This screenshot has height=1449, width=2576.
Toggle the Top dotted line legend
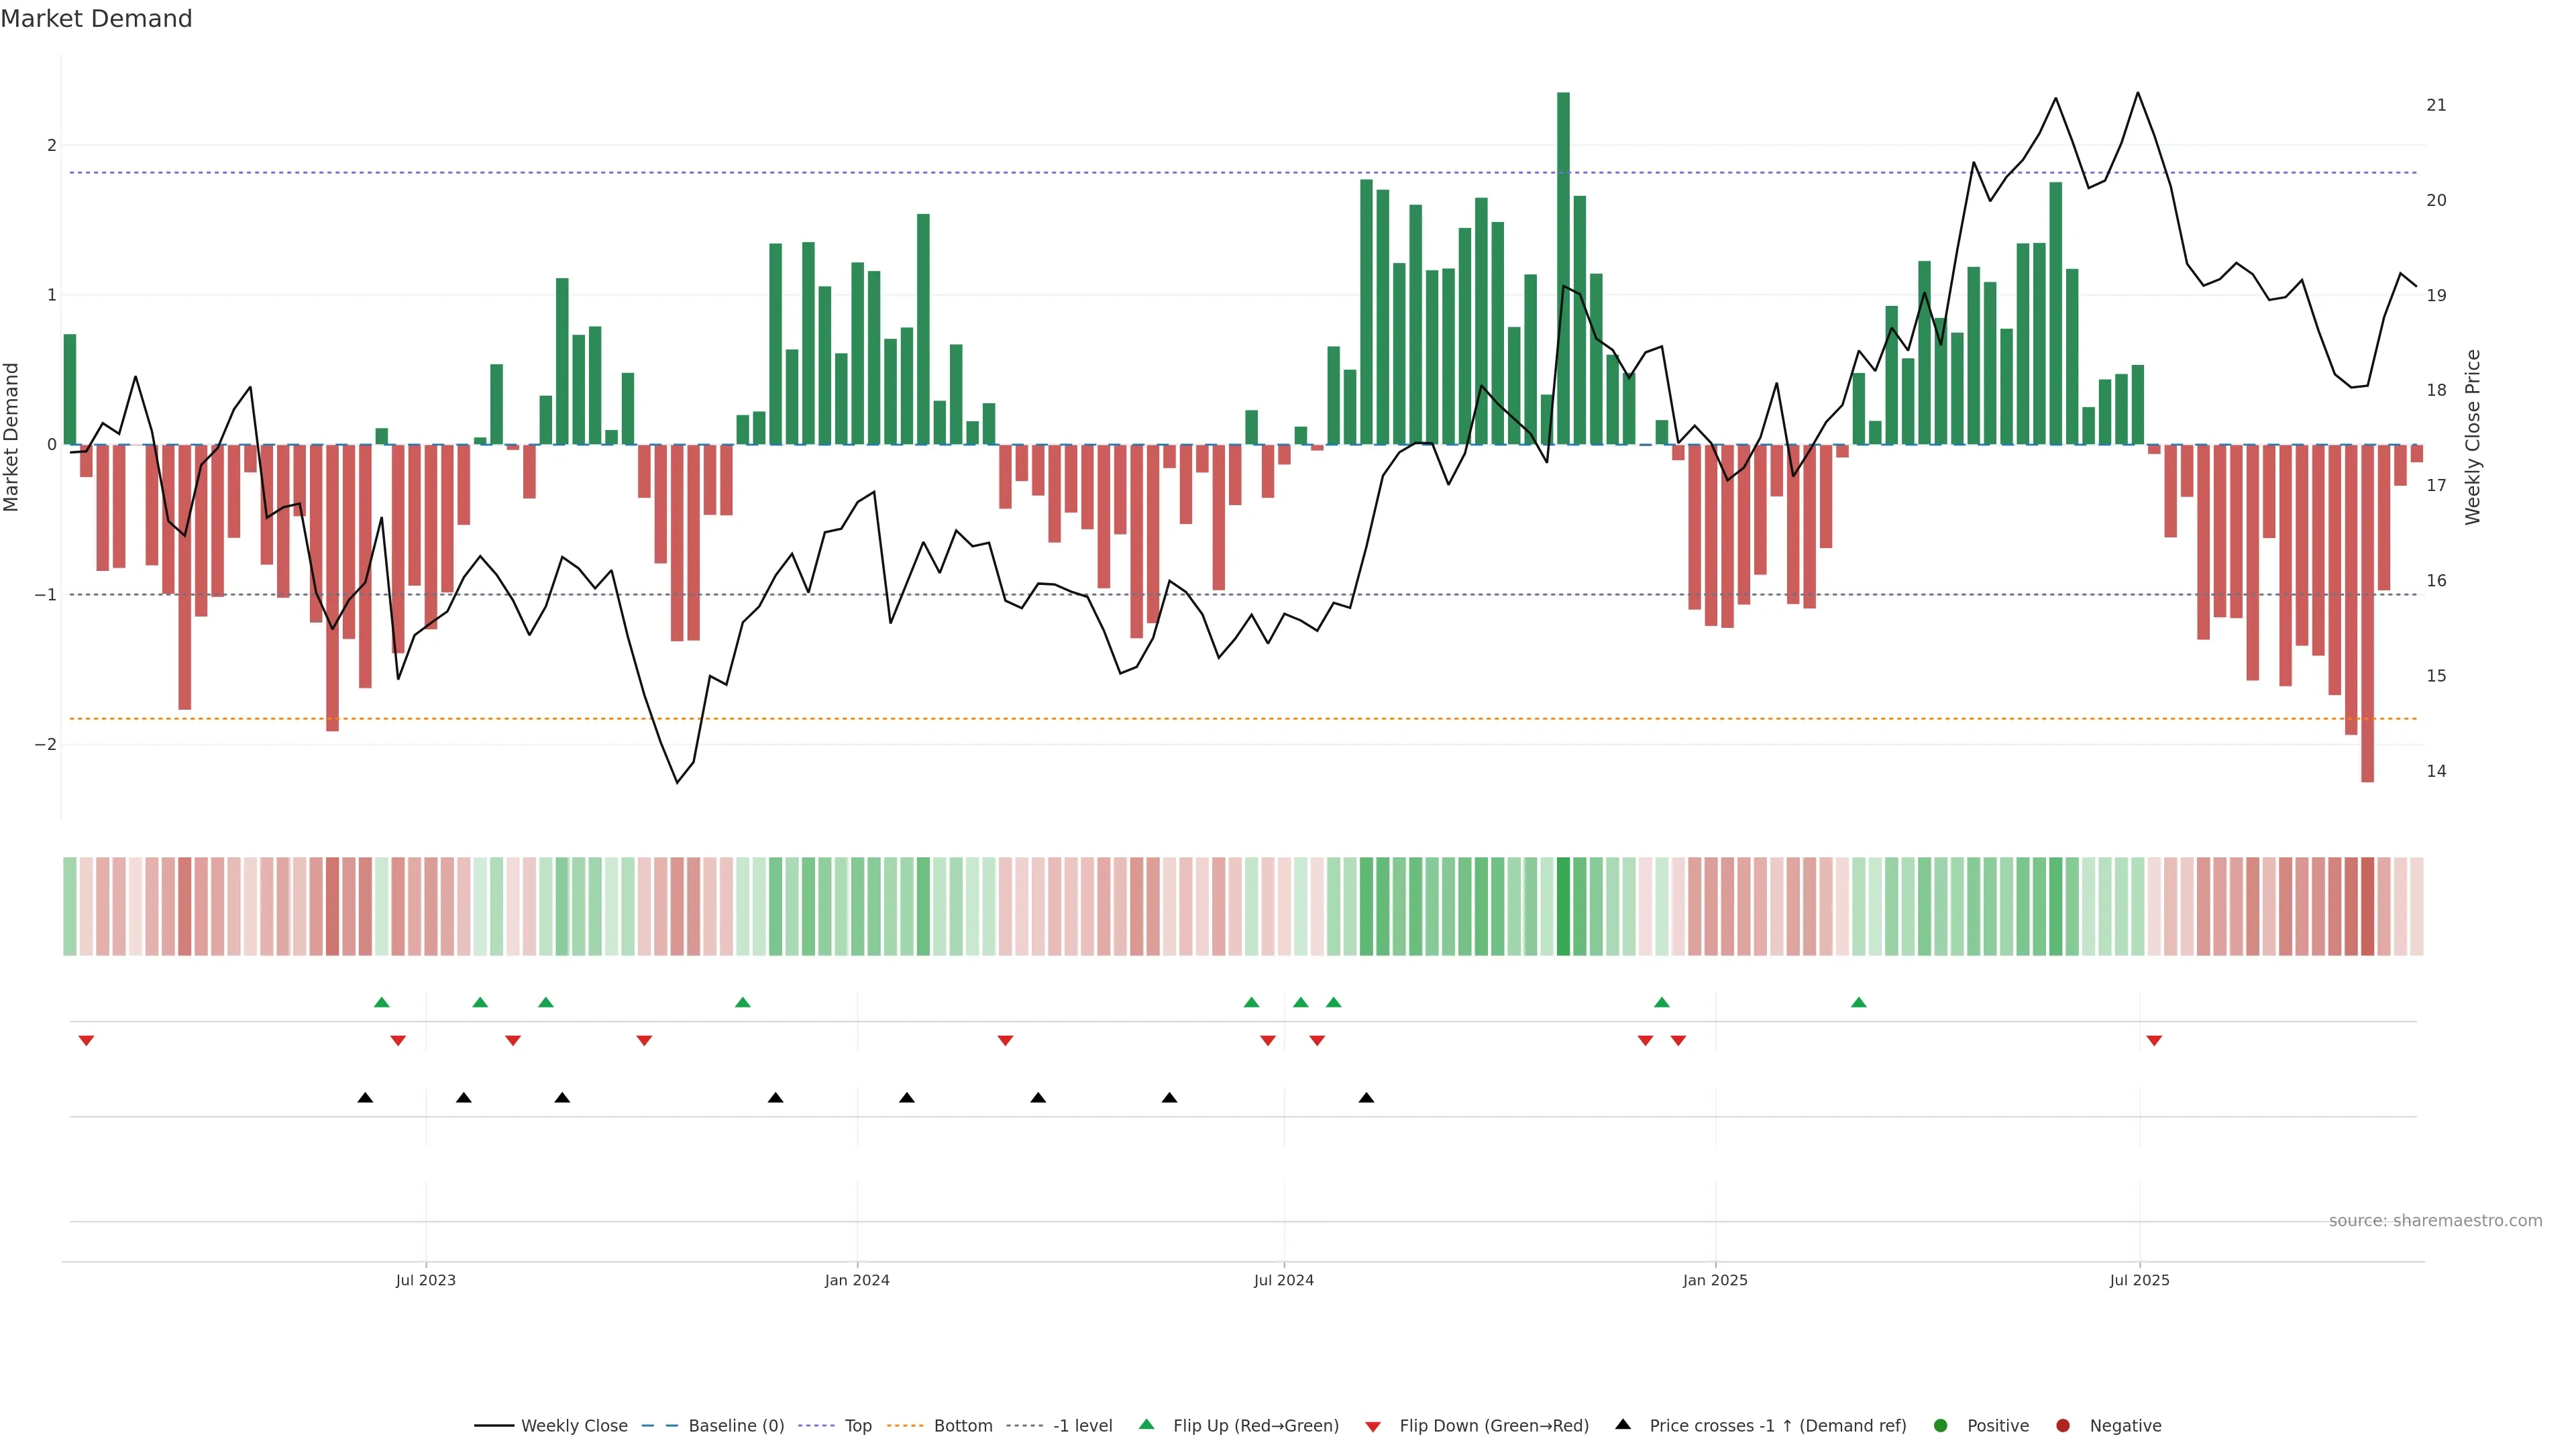(857, 1425)
